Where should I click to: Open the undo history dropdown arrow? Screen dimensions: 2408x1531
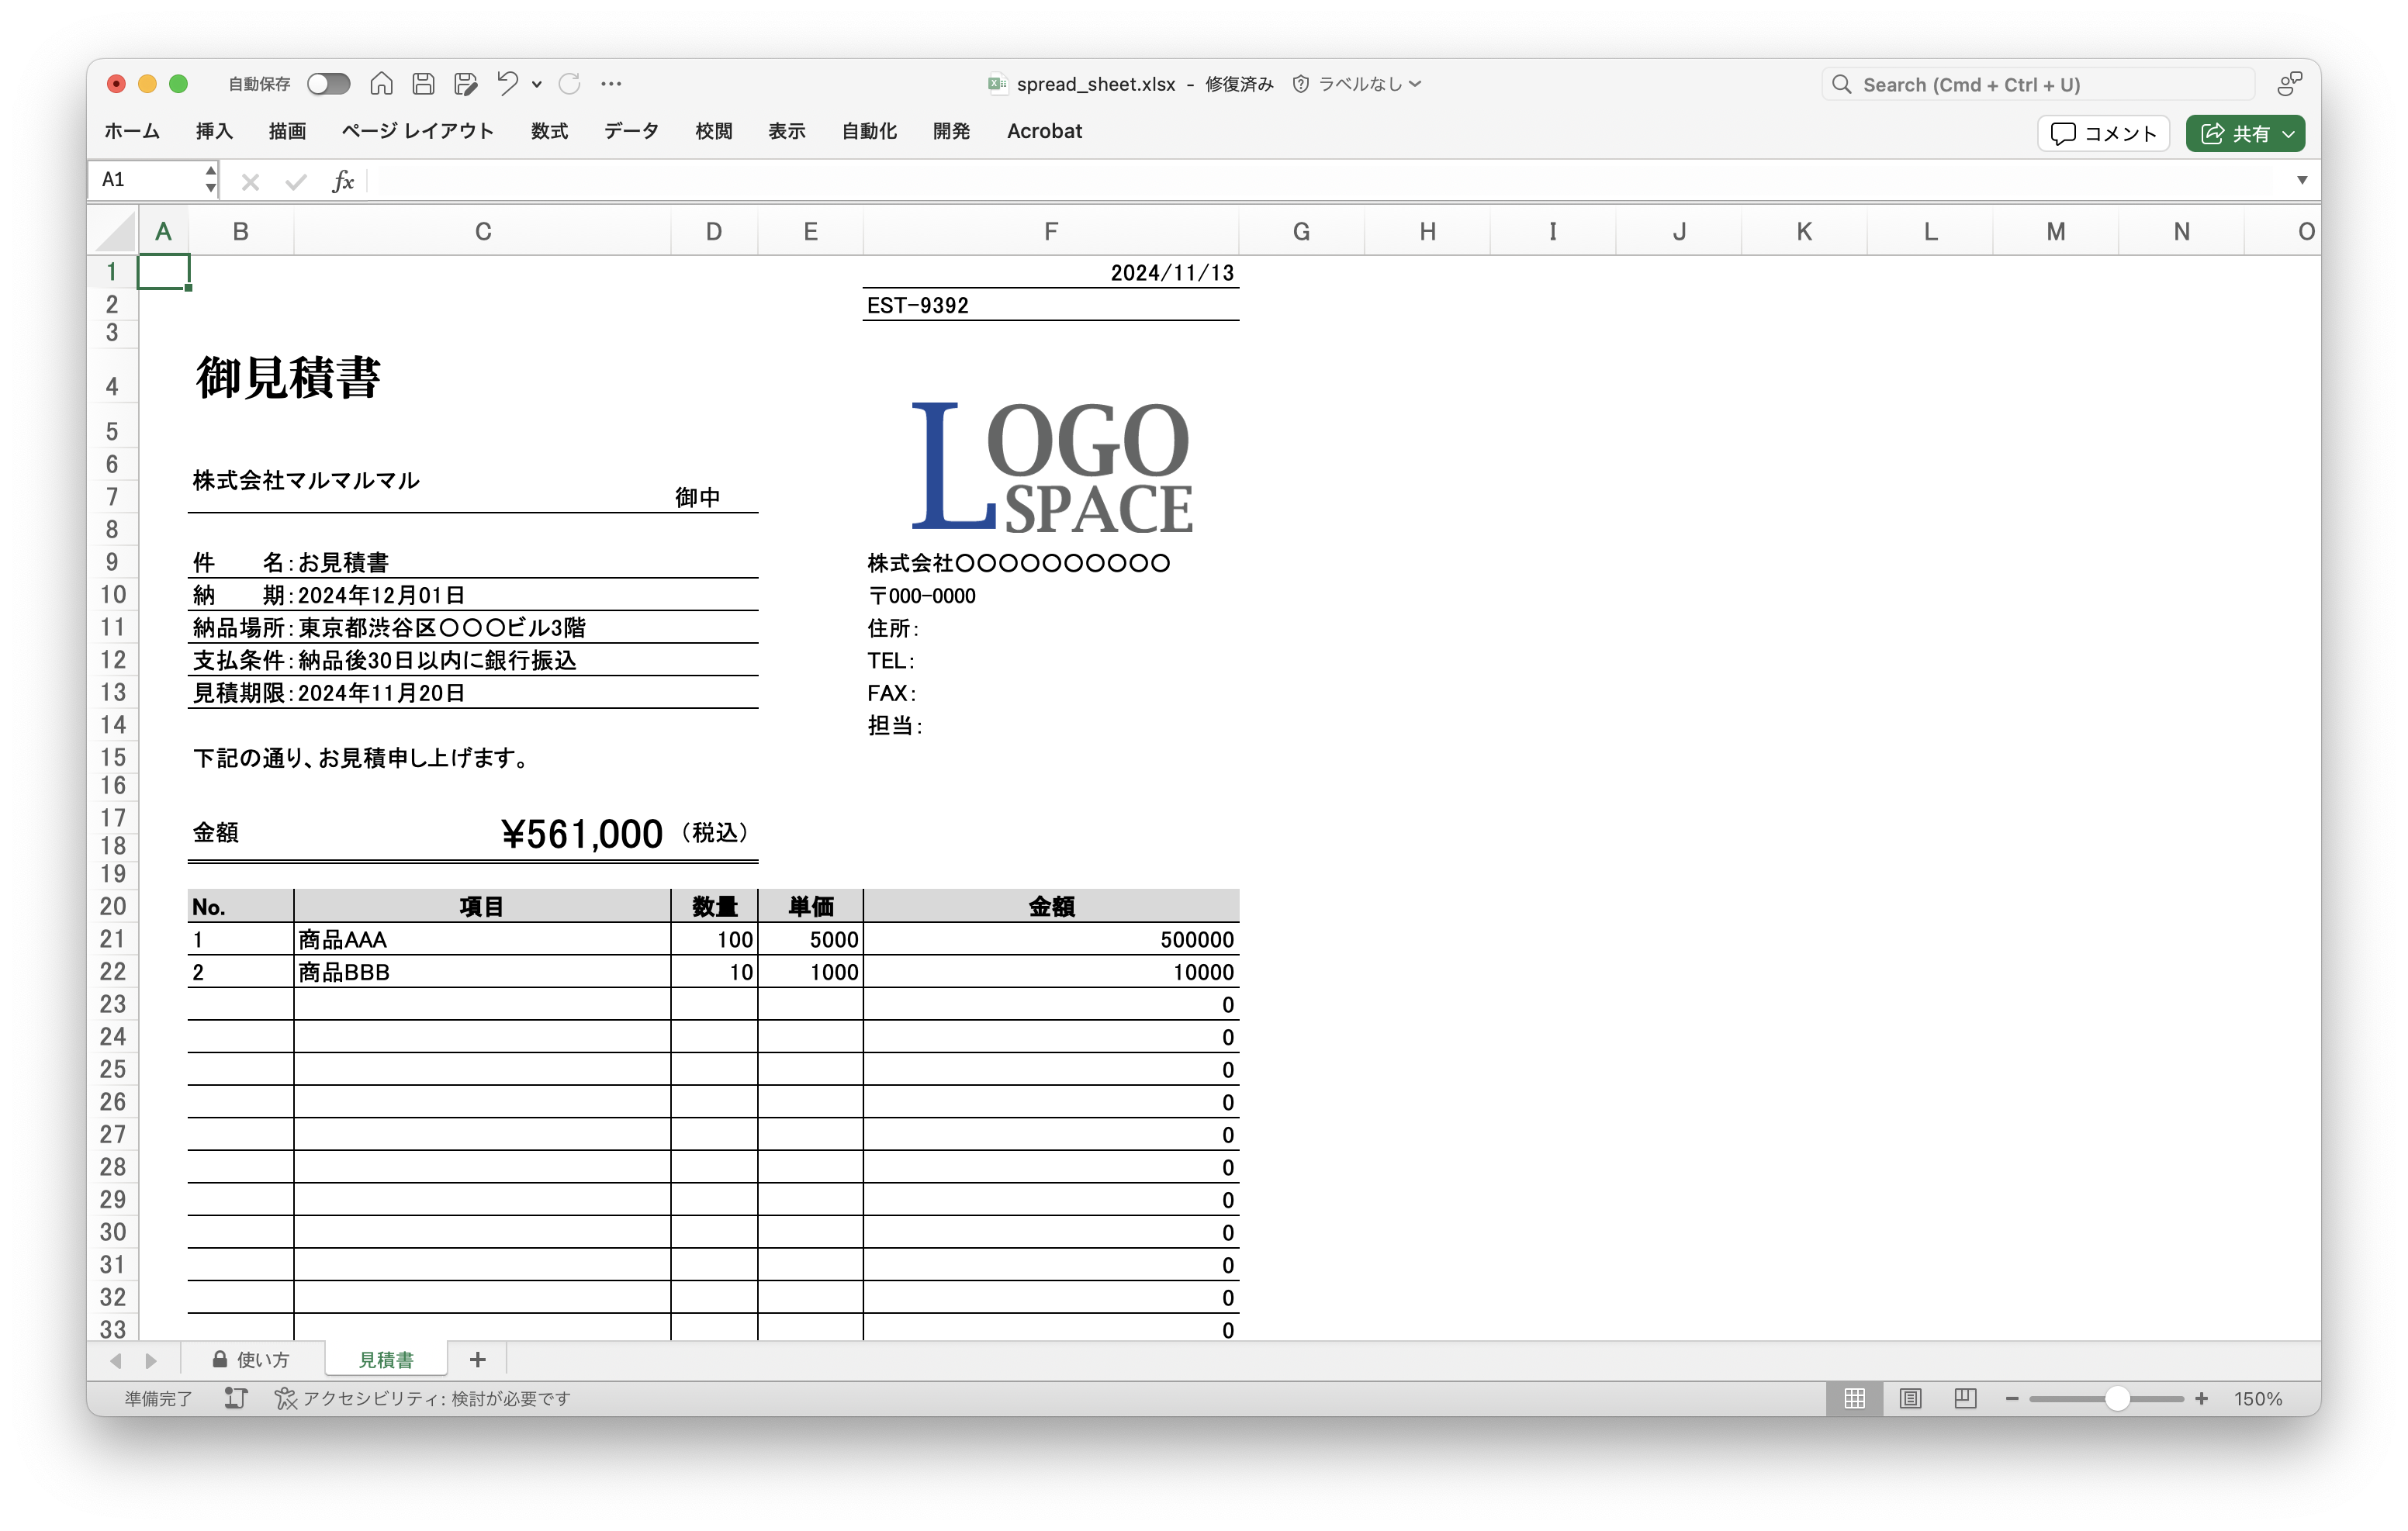pos(537,84)
